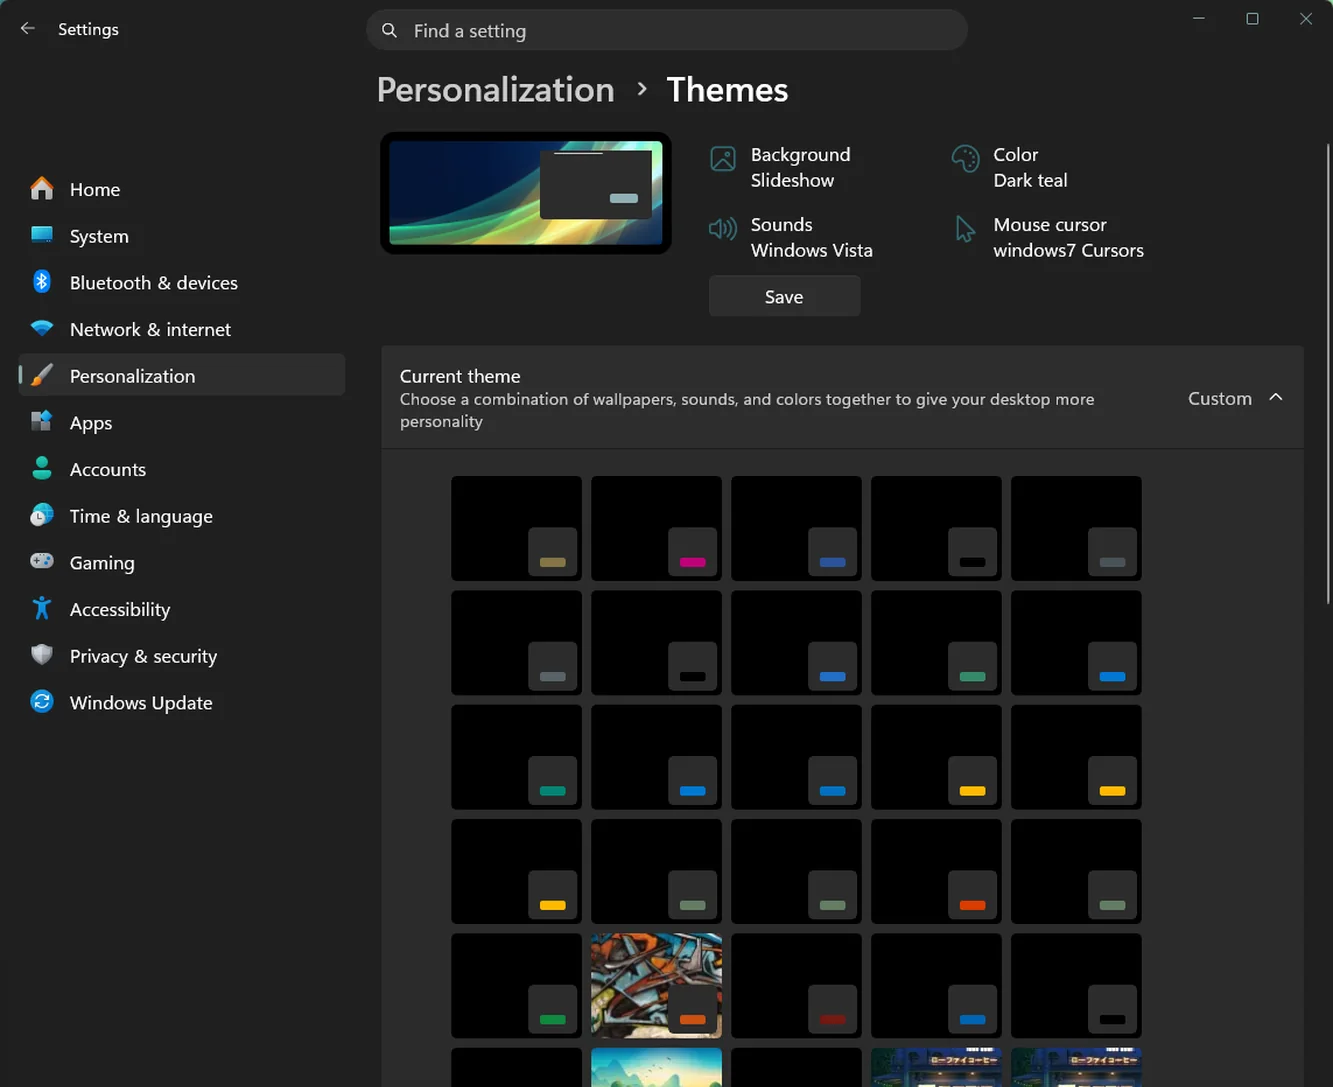Open Sounds Windows Vista setting
The height and width of the screenshot is (1087, 1333).
coord(791,237)
